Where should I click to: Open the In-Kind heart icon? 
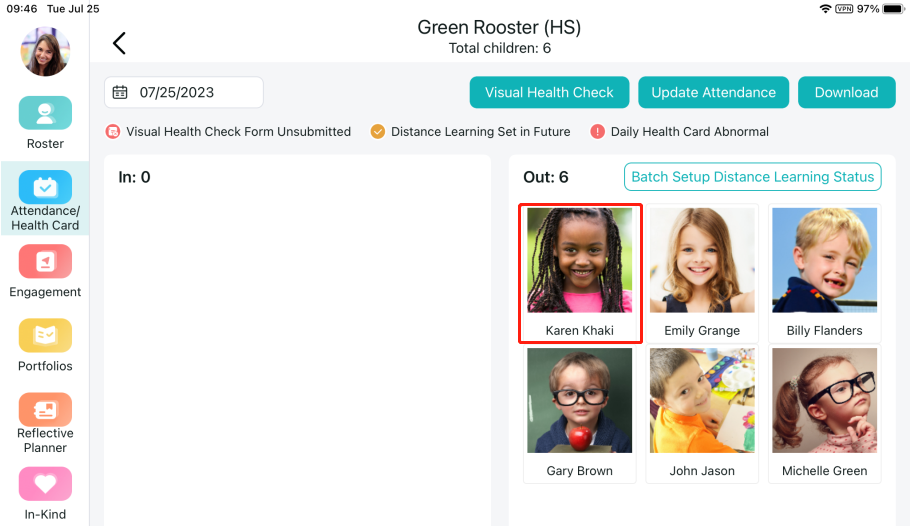[x=45, y=484]
